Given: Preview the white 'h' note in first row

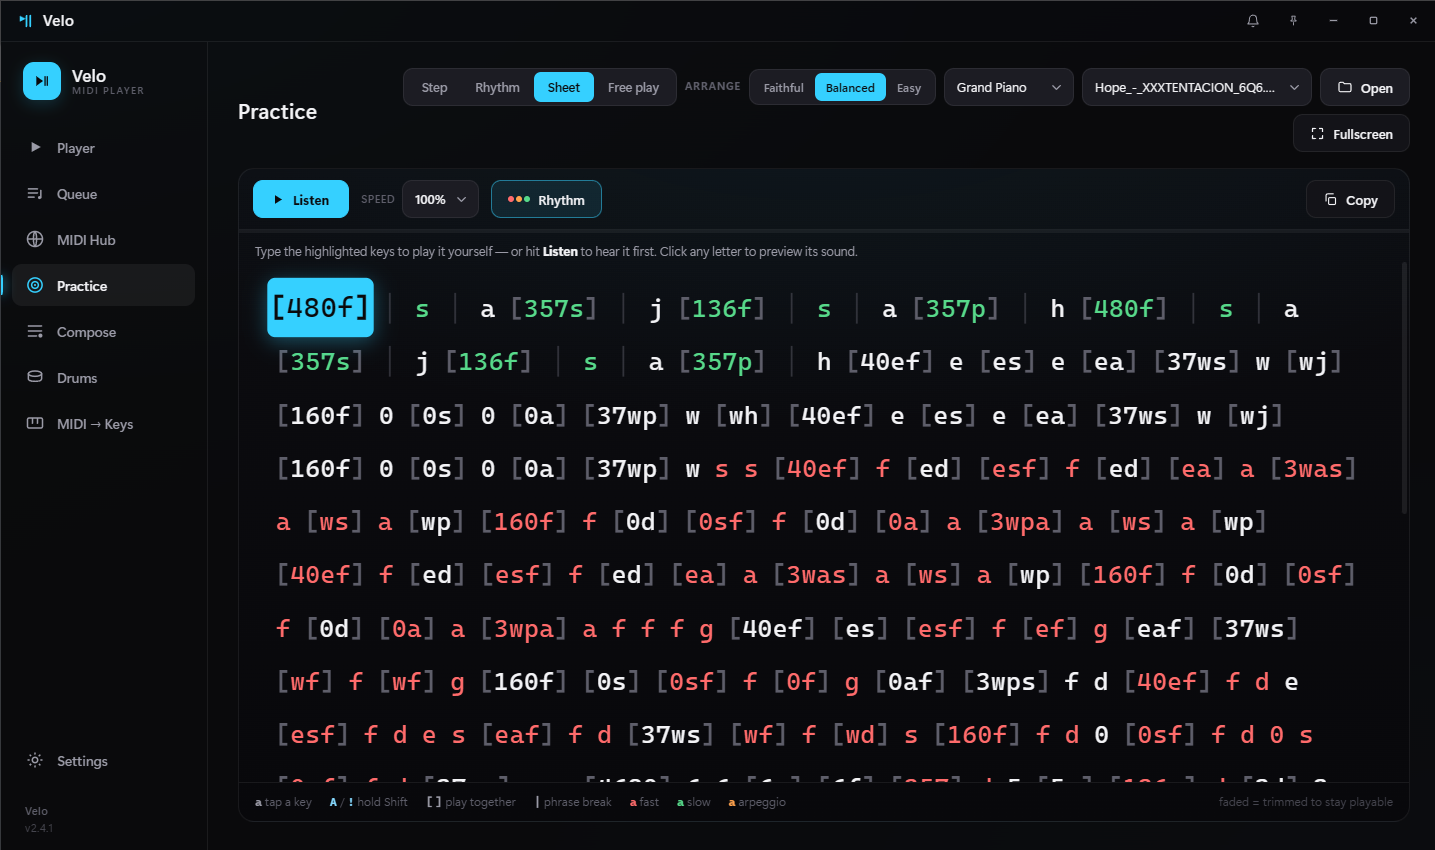Looking at the screenshot, I should tap(1057, 309).
